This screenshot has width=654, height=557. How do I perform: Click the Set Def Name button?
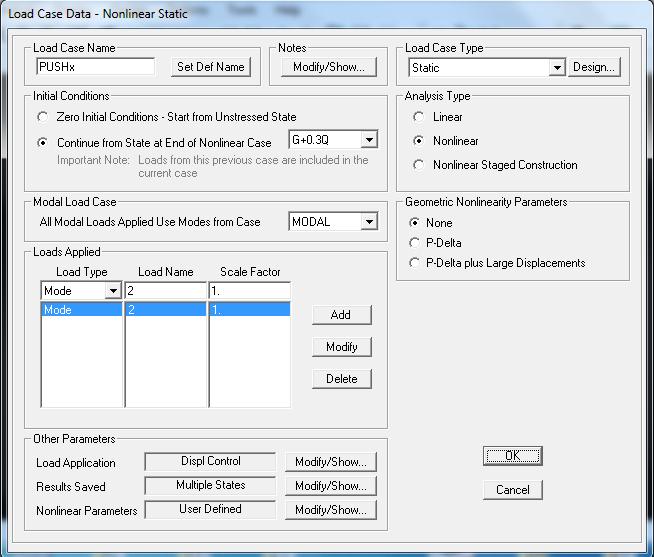point(211,67)
